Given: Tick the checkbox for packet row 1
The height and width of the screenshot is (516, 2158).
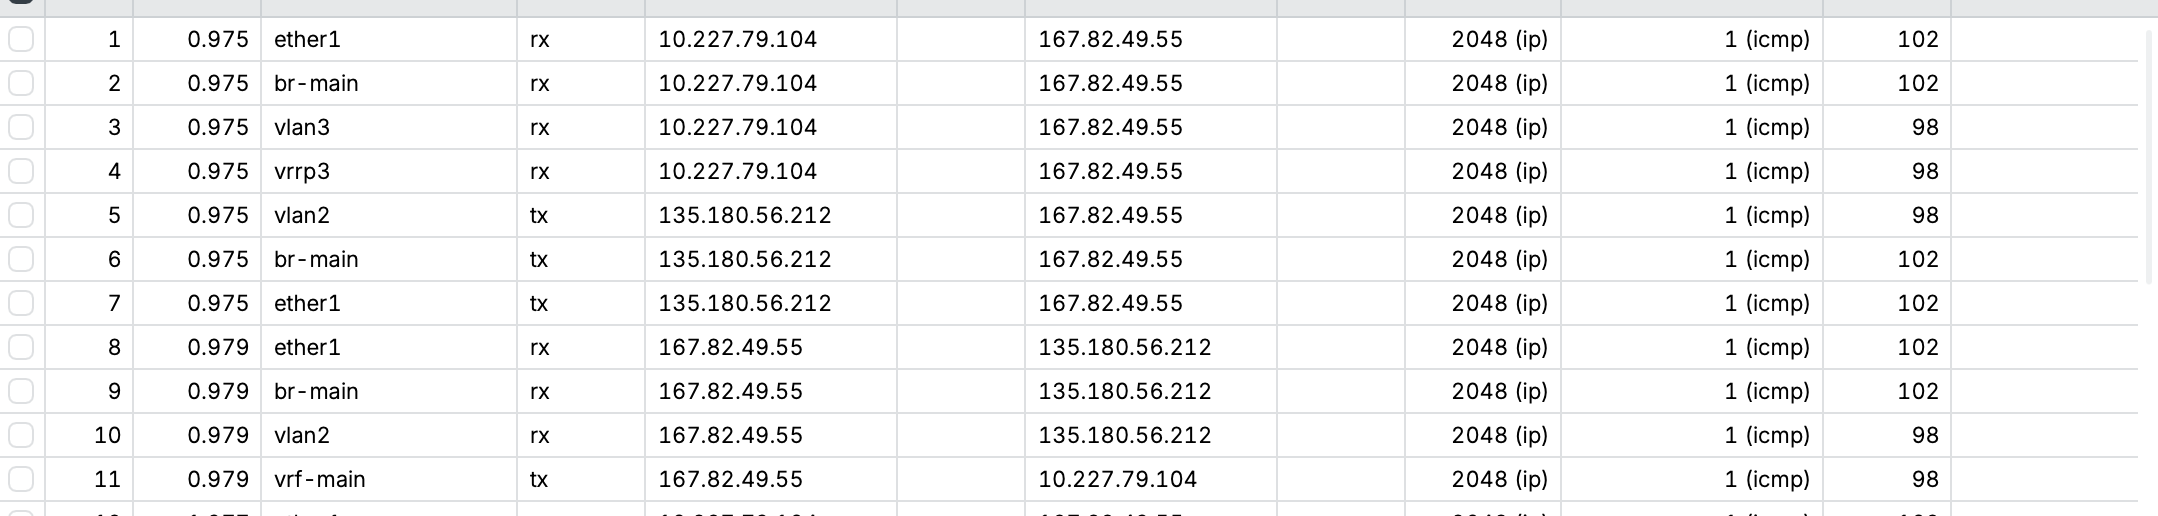Looking at the screenshot, I should pyautogui.click(x=21, y=39).
